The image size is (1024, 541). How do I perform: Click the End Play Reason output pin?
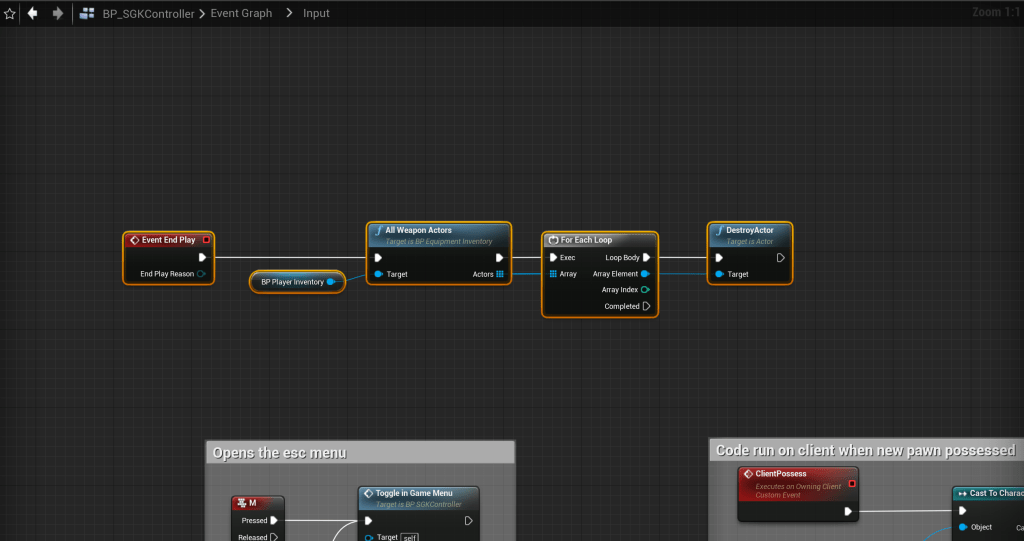201,274
